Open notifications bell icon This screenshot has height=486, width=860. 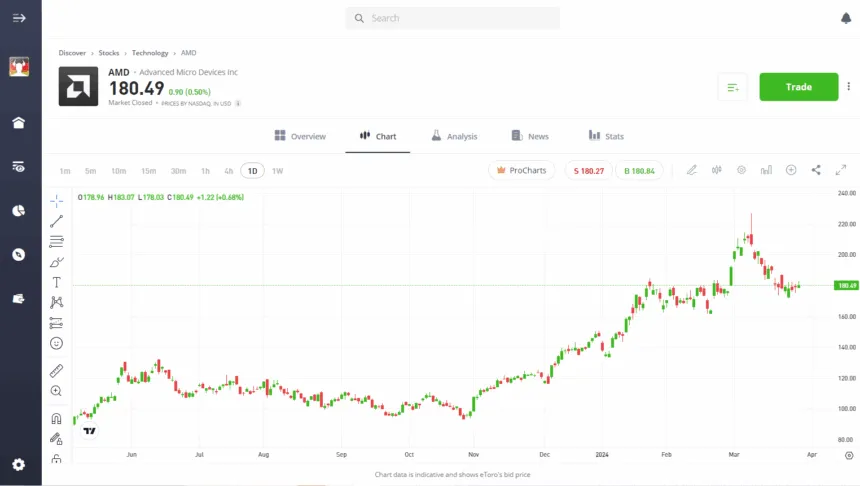pos(846,18)
